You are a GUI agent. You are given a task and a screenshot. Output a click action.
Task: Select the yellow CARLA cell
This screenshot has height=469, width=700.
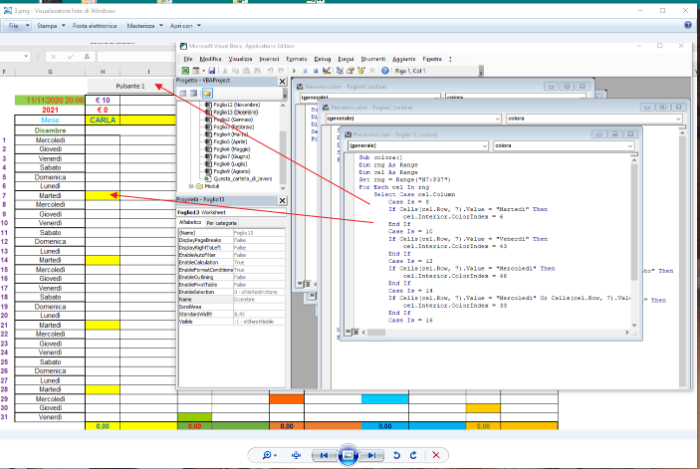[103, 120]
